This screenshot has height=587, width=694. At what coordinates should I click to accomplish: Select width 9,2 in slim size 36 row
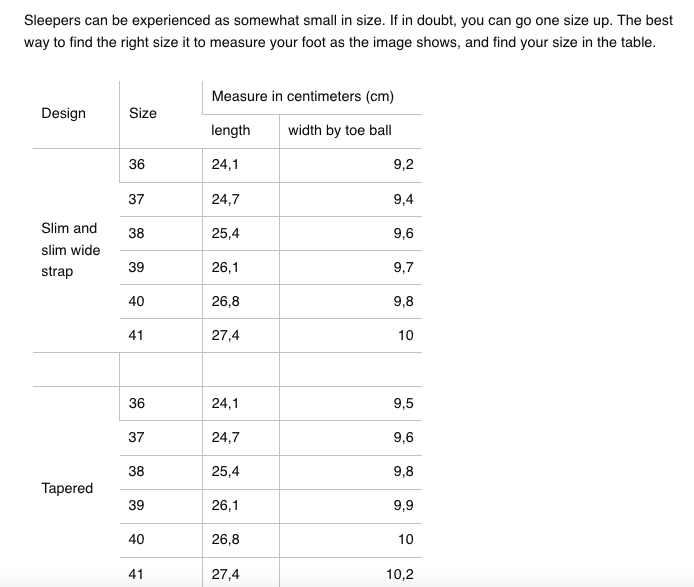[x=403, y=164]
